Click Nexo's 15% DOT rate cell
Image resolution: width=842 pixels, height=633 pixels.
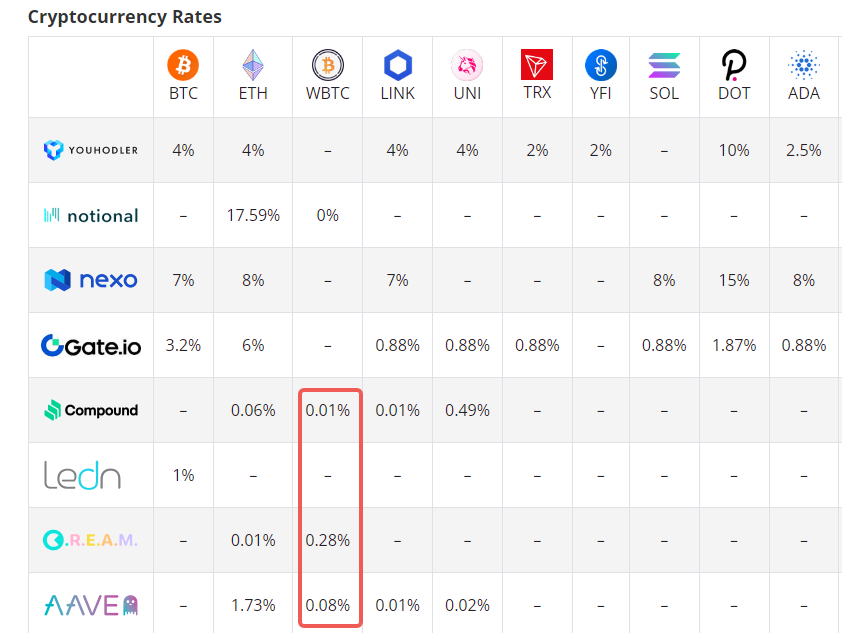click(x=734, y=280)
